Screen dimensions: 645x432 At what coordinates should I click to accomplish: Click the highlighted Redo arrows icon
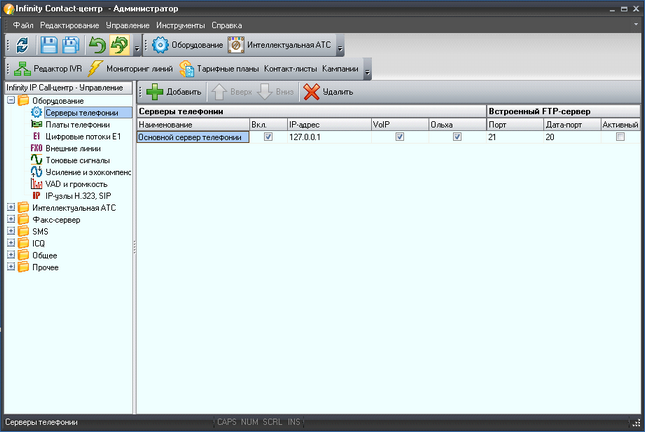120,45
